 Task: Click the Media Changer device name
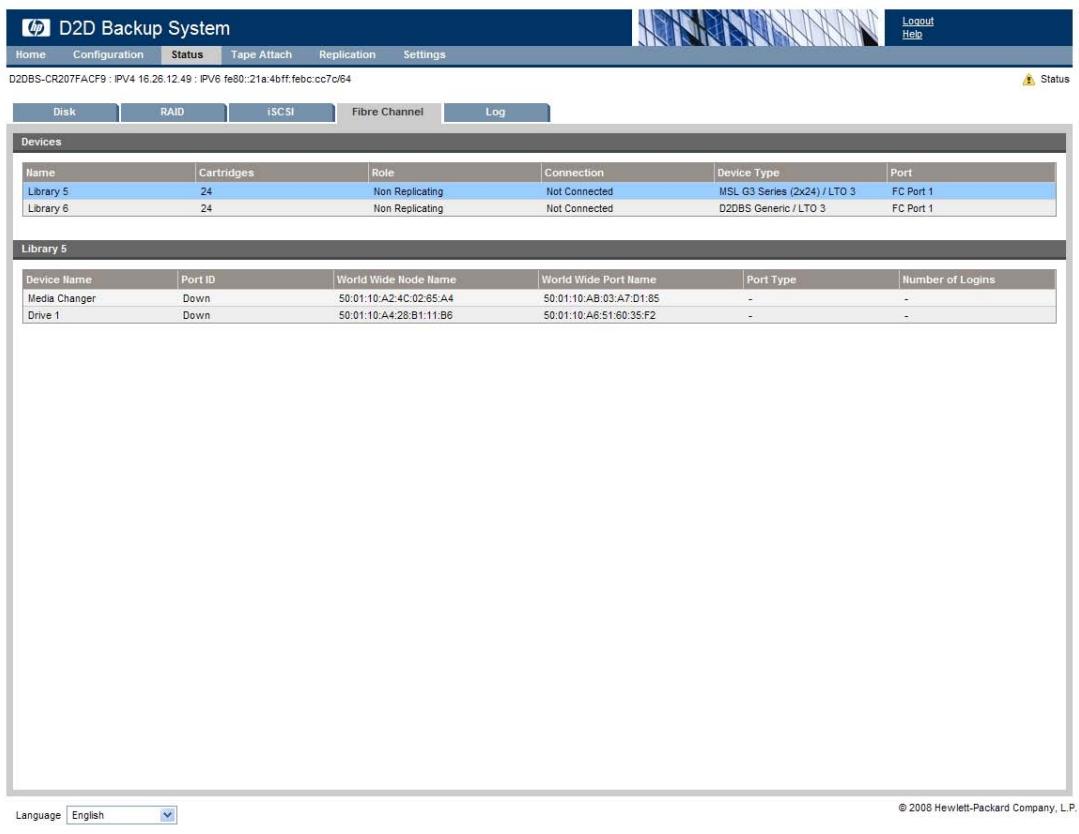click(x=61, y=299)
